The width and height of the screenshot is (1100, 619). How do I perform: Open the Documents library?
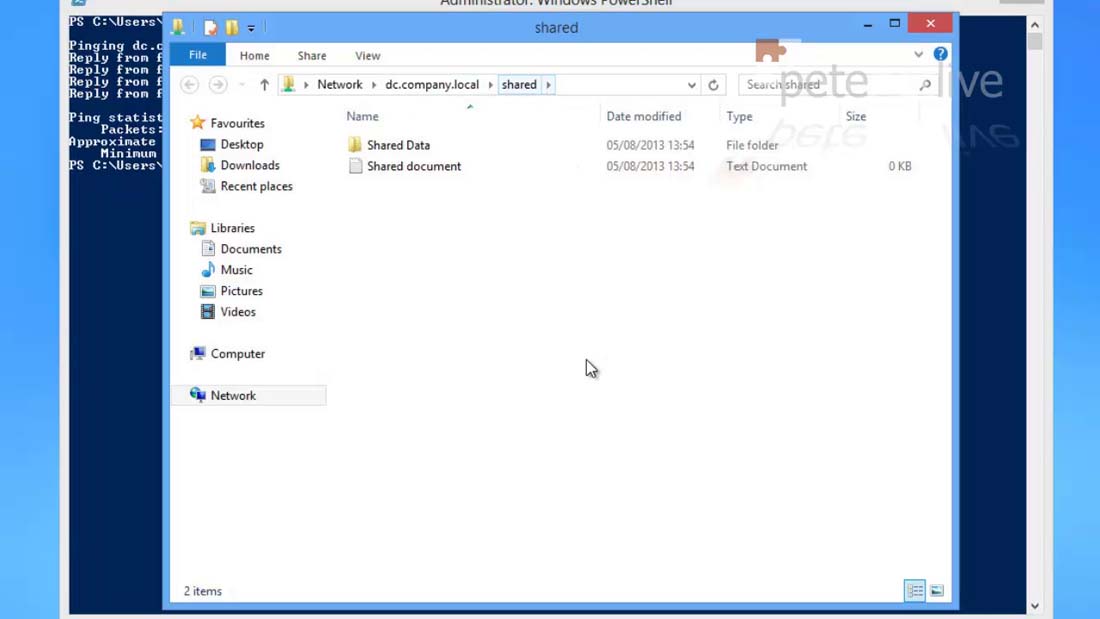(251, 249)
